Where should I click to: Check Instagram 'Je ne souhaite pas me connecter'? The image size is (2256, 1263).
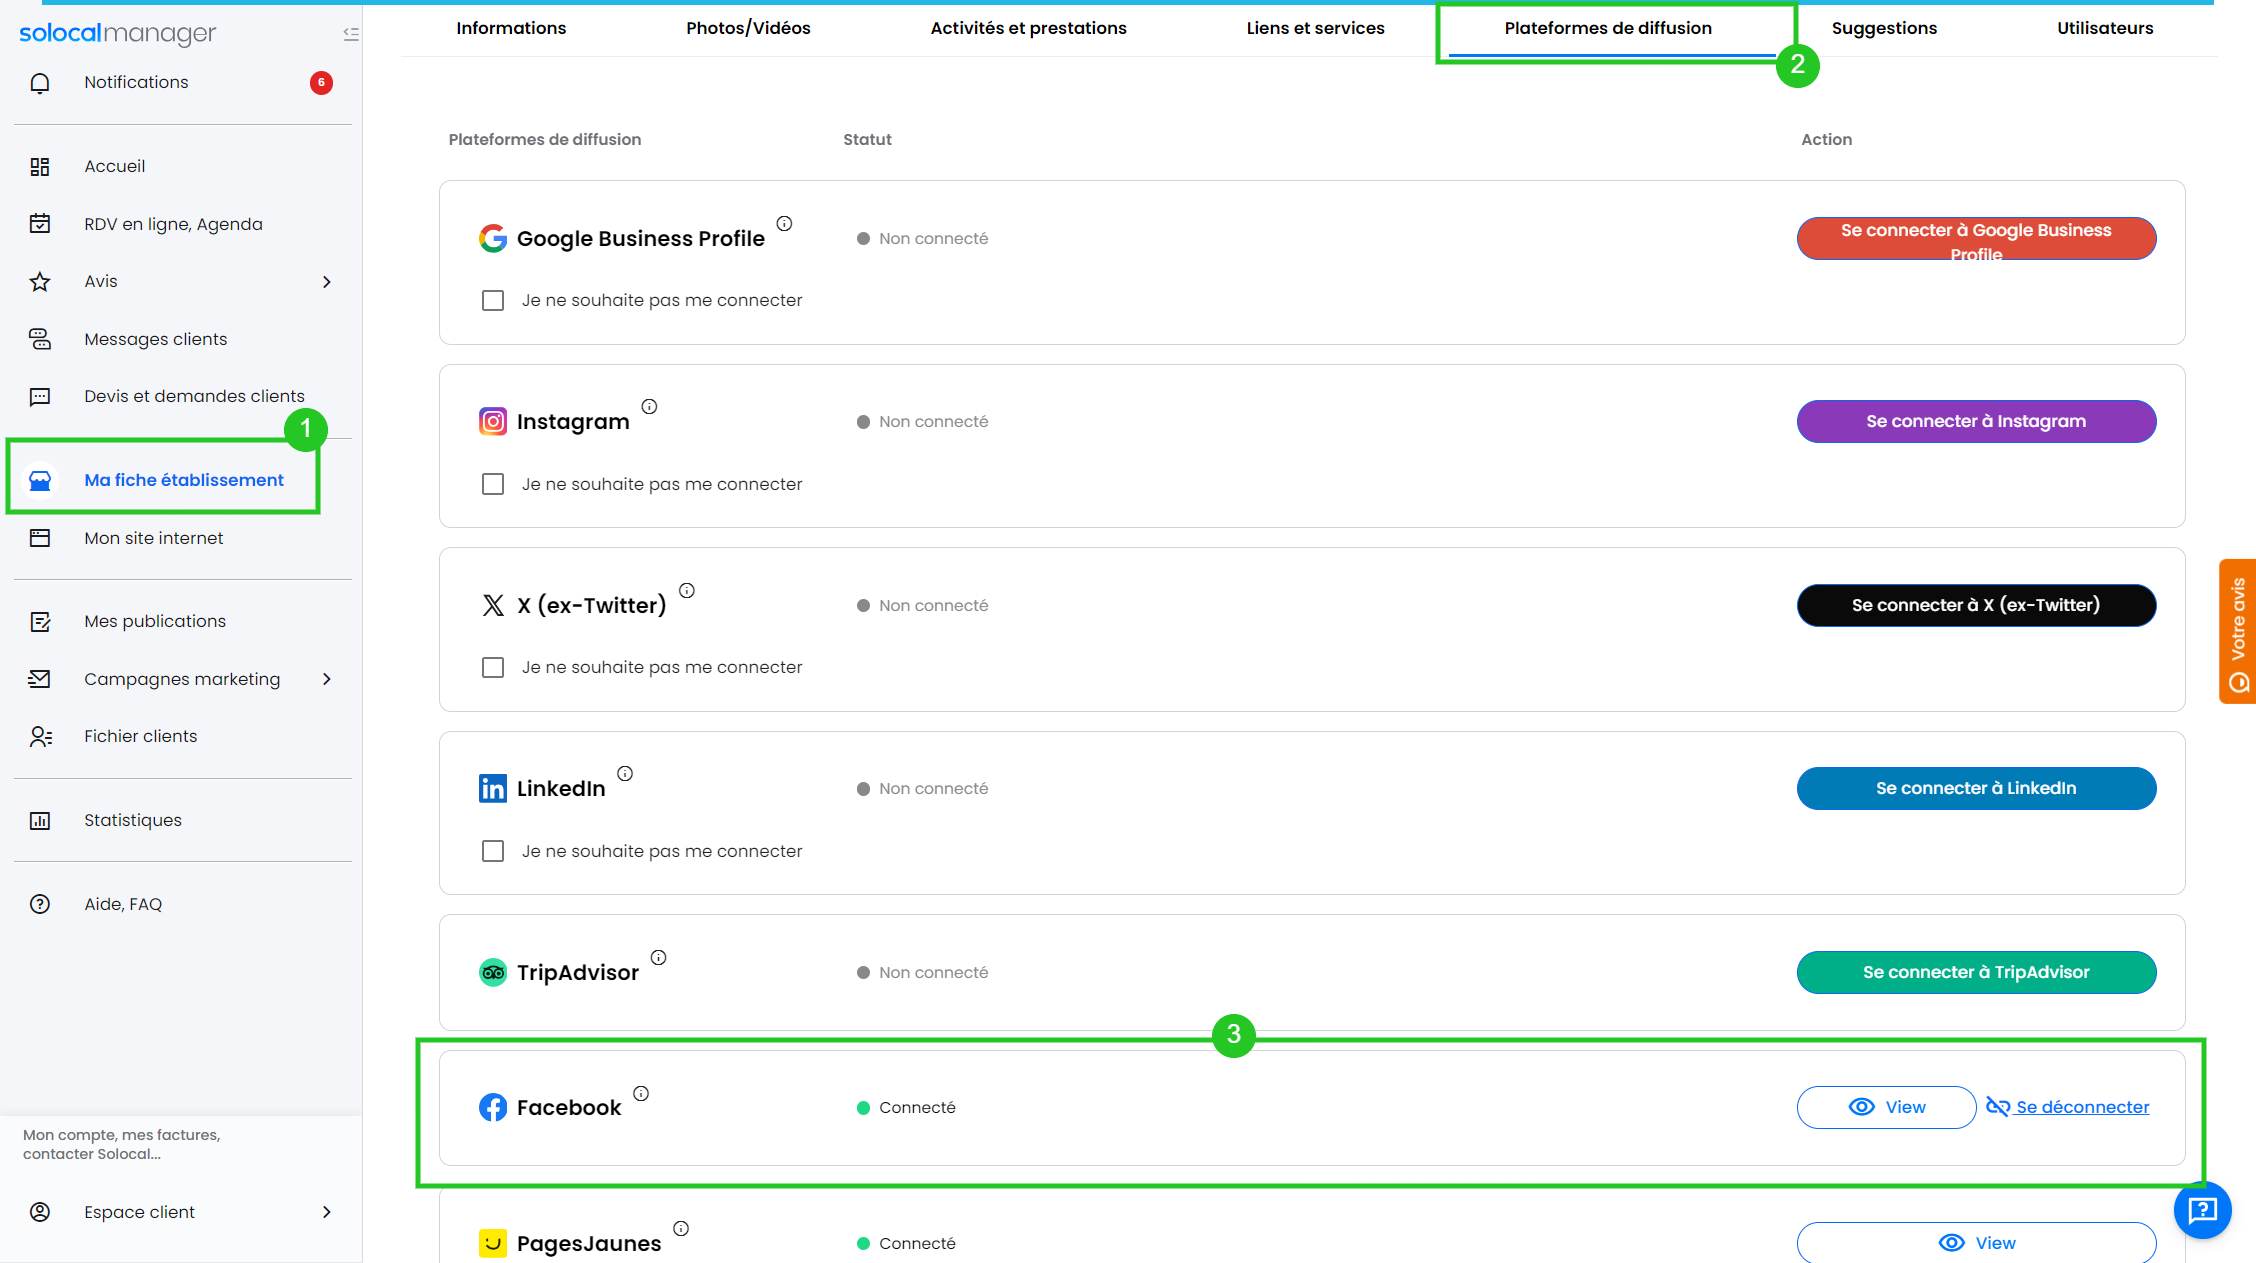coord(493,484)
